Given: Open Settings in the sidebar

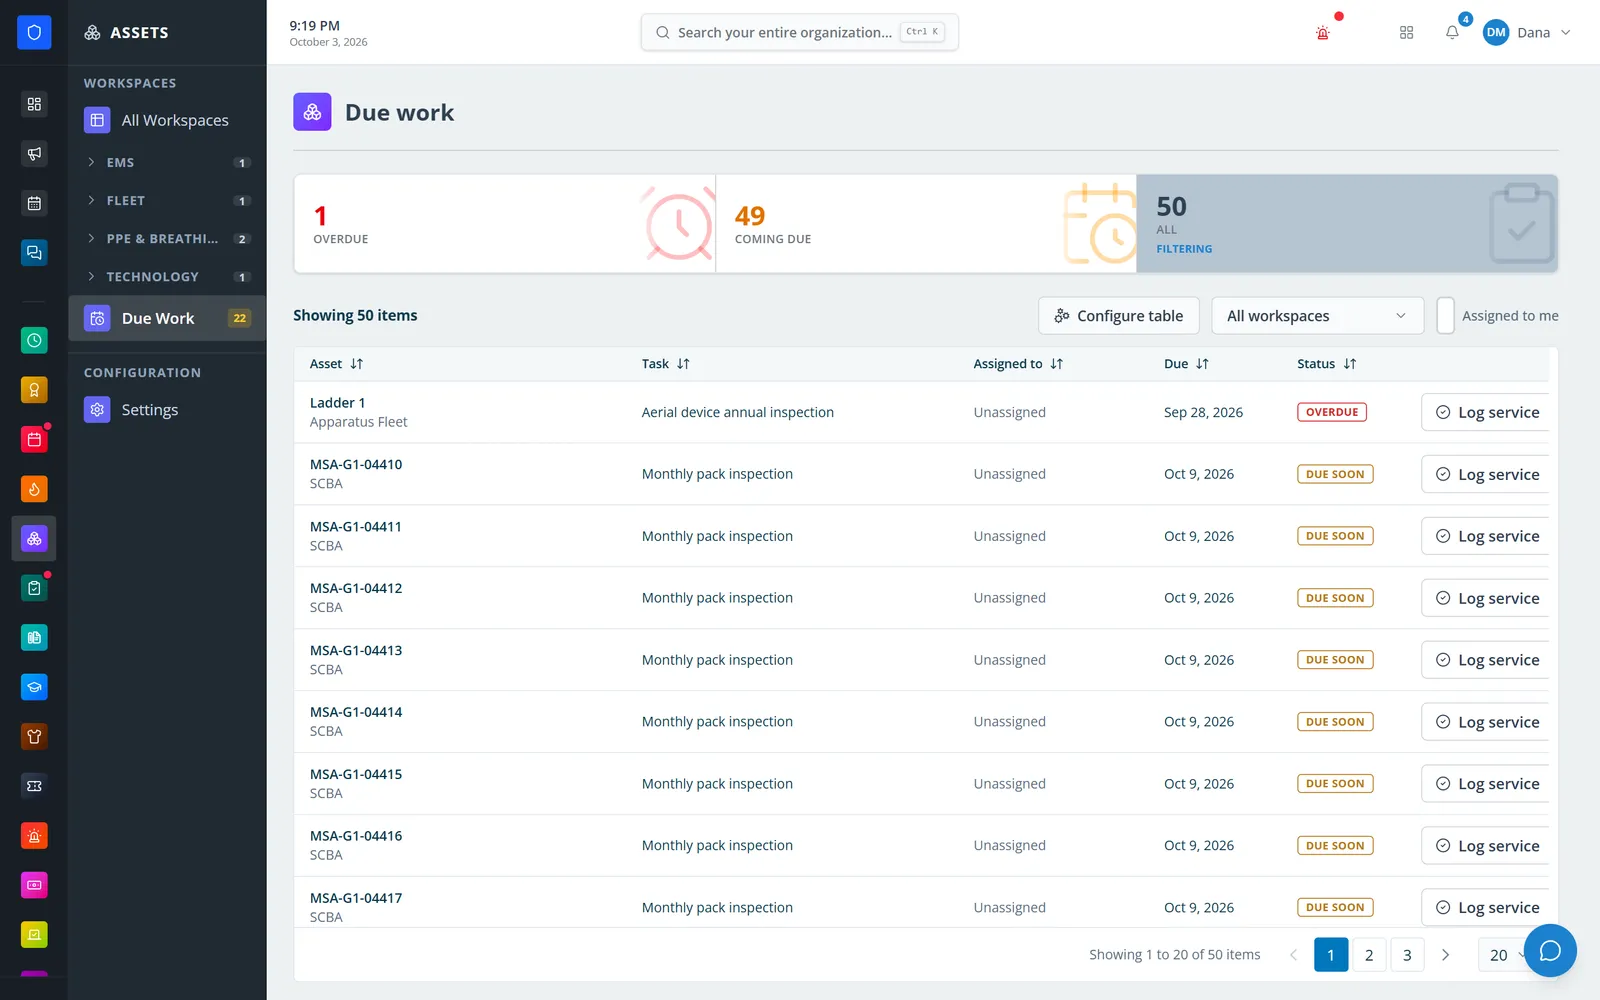Looking at the screenshot, I should tap(150, 410).
